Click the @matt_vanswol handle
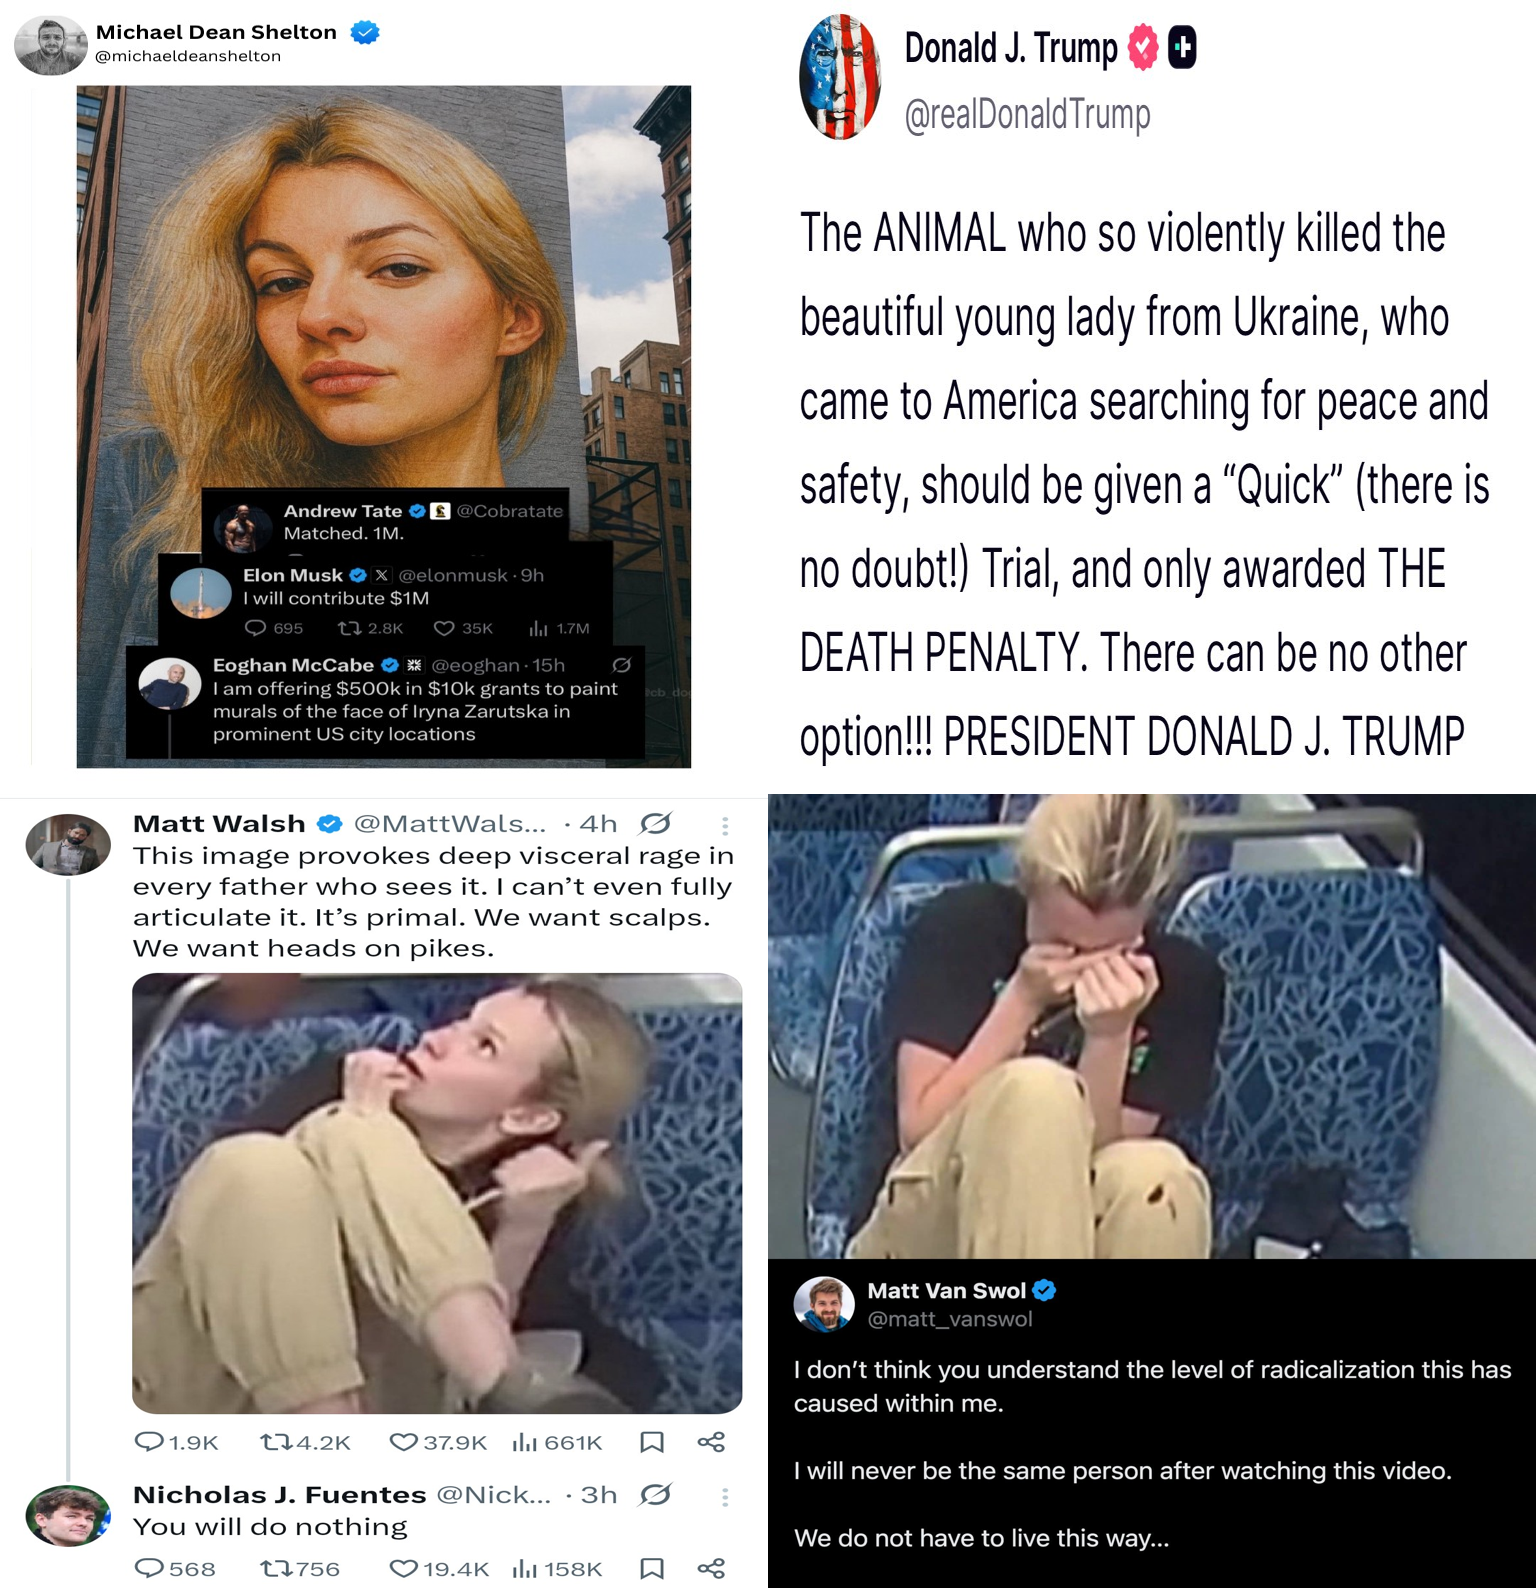Screen dimensions: 1536x1588 point(949,1319)
